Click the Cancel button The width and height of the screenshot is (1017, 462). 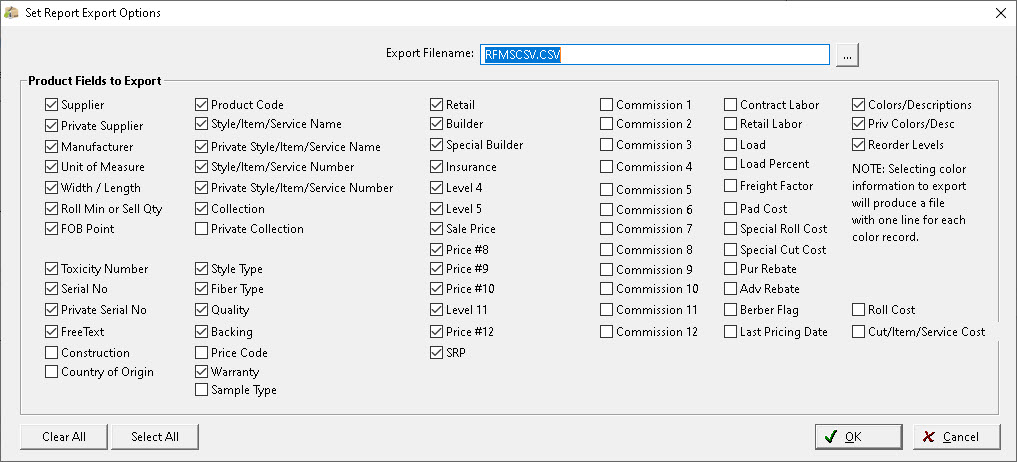(x=956, y=437)
